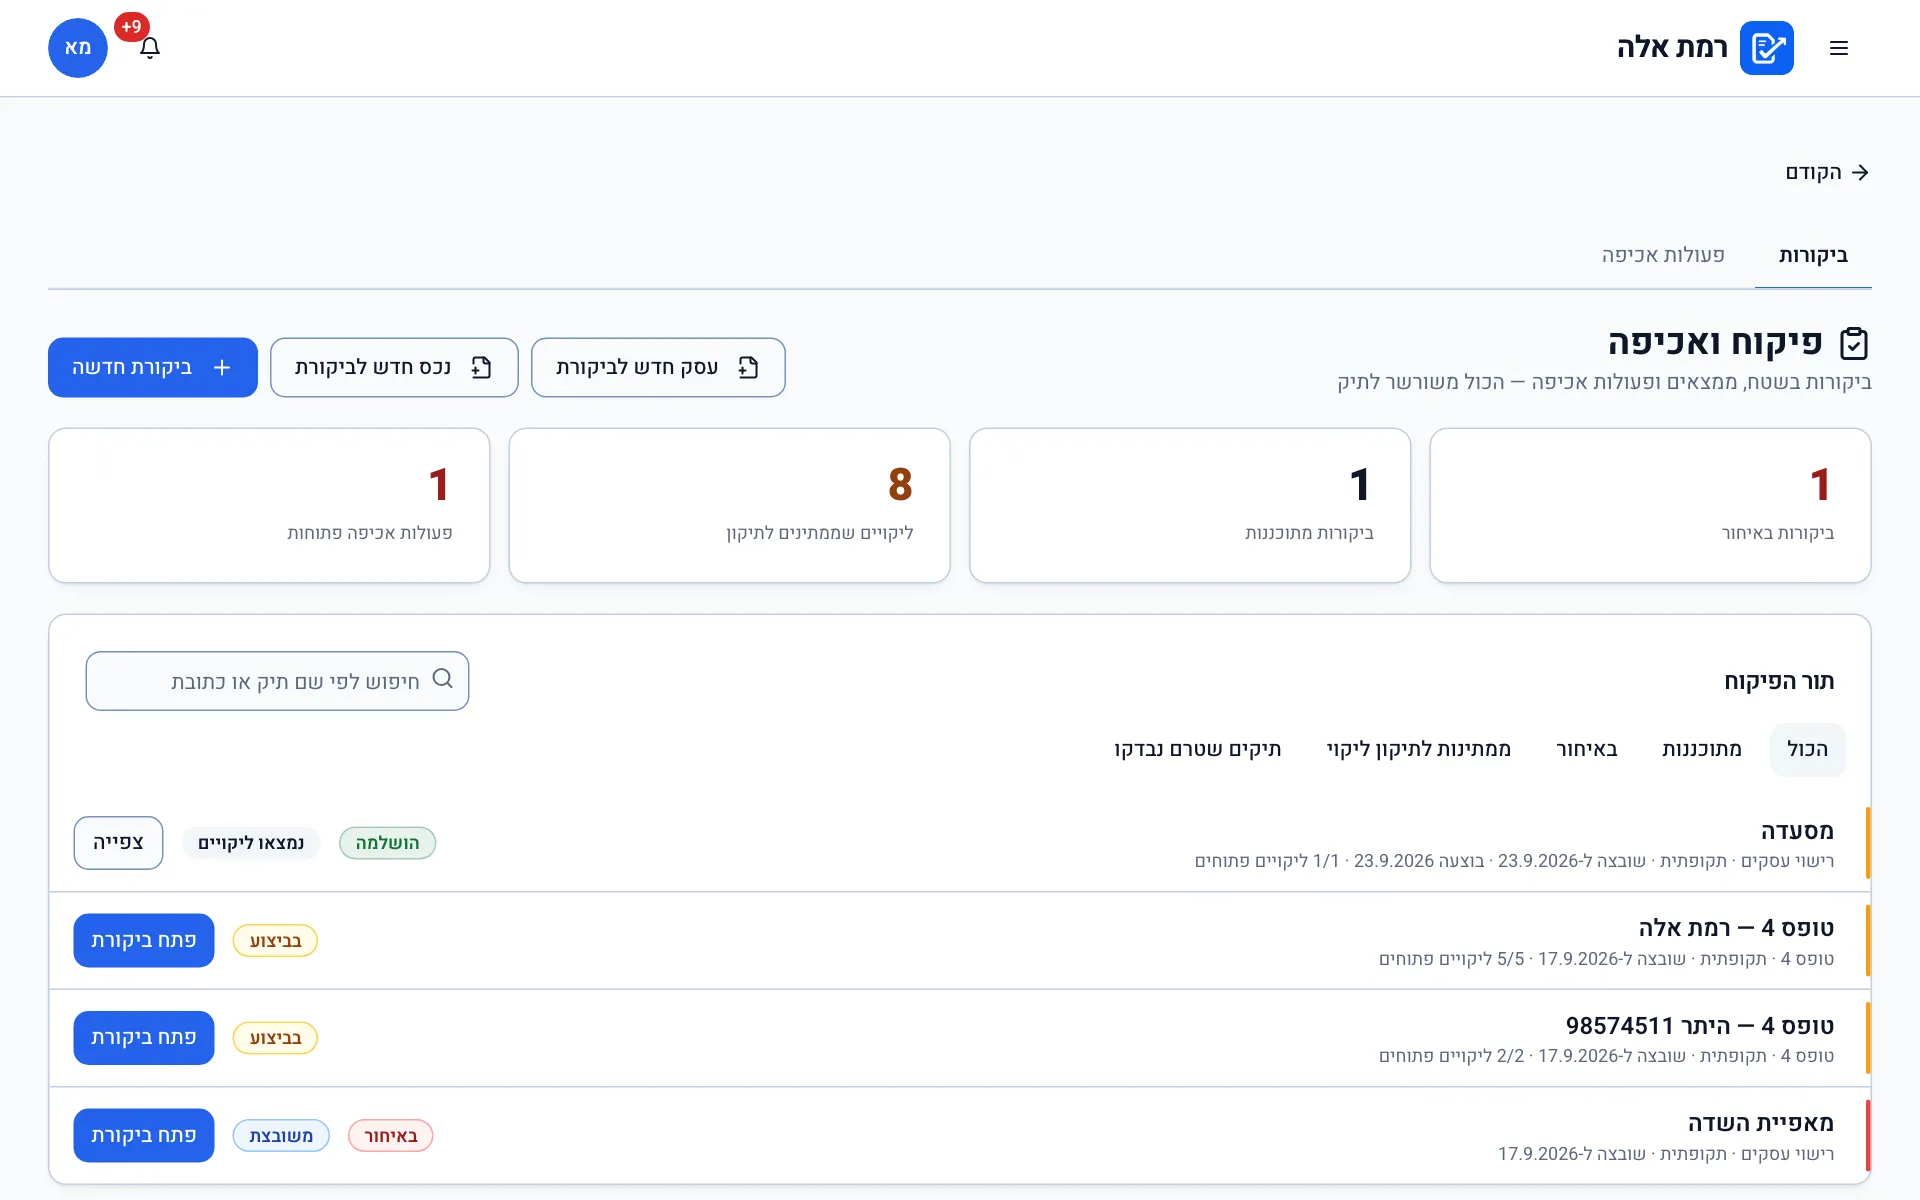The width and height of the screenshot is (1920, 1200).
Task: Open the ליקויים שממתינים לתיקון card
Action: (729, 505)
